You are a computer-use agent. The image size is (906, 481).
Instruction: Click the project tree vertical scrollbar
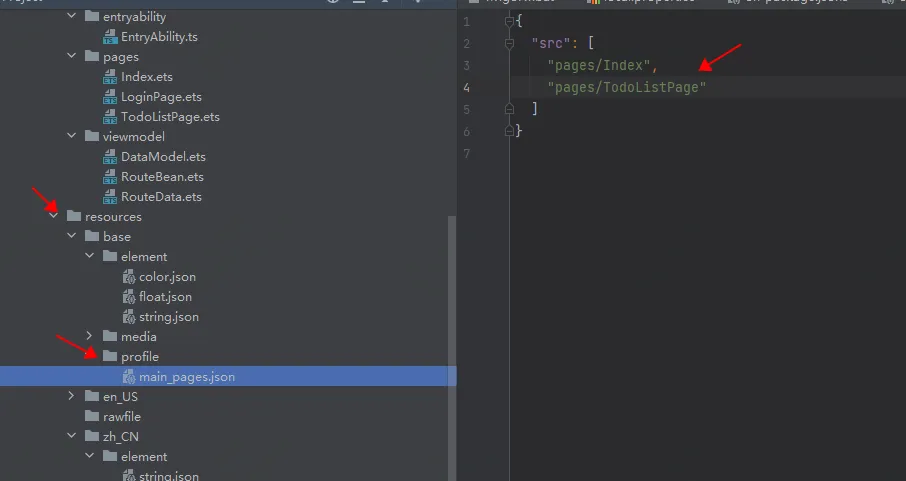tap(452, 349)
